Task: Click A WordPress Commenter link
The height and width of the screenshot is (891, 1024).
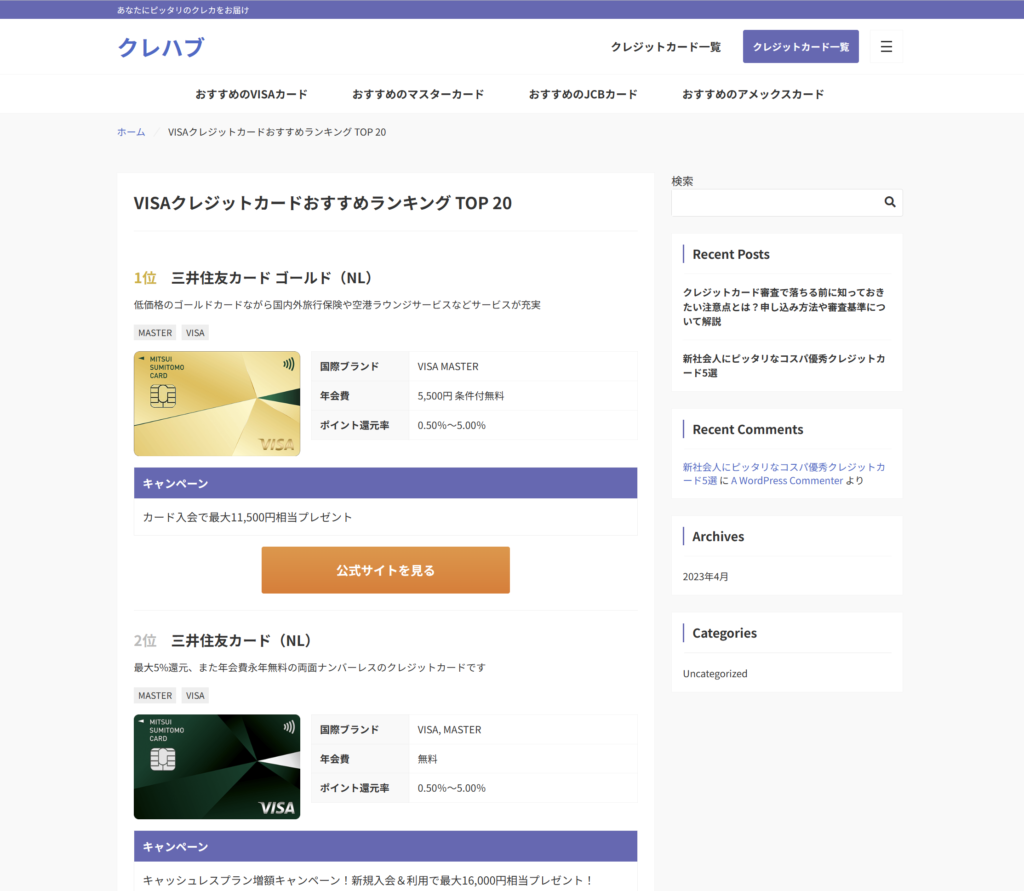Action: (x=787, y=481)
